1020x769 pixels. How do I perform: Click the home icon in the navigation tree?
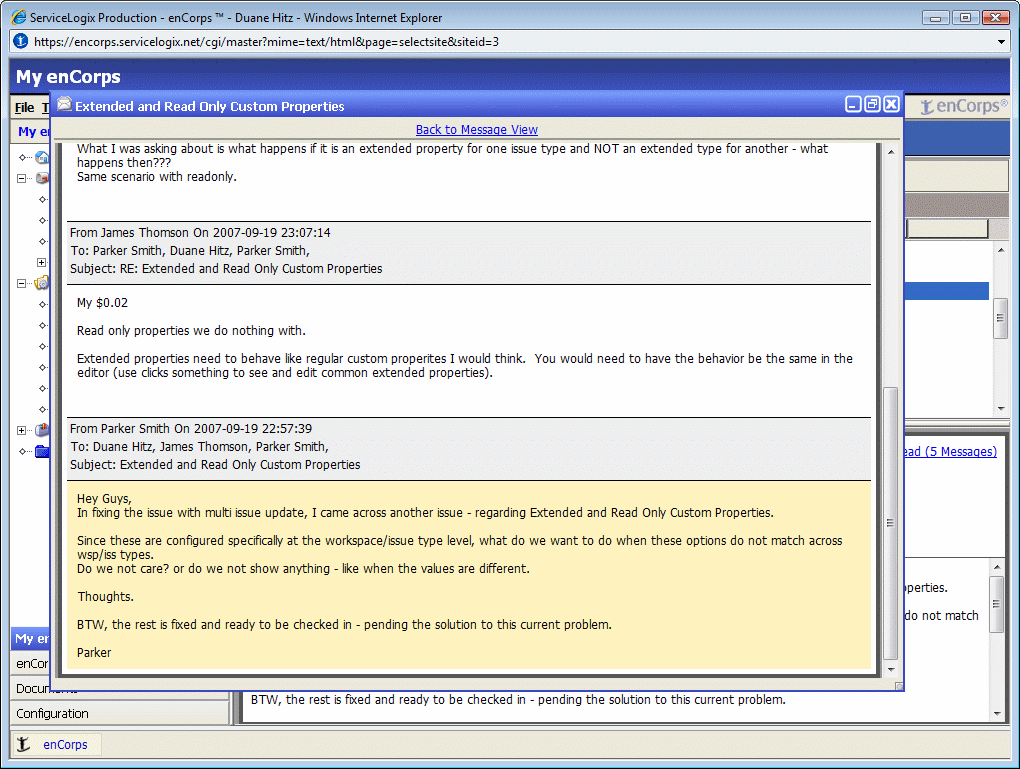coord(42,157)
